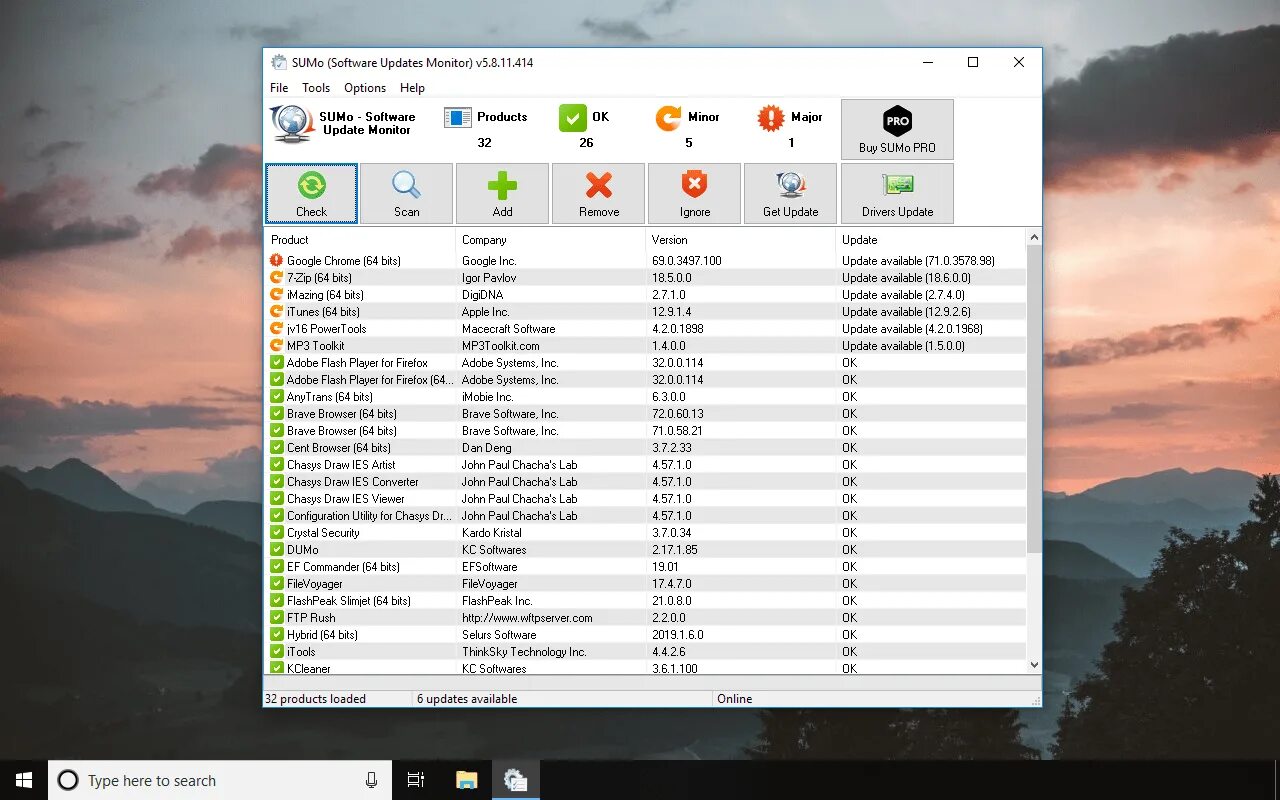Click the Remove red X button
The image size is (1280, 800).
[x=598, y=193]
